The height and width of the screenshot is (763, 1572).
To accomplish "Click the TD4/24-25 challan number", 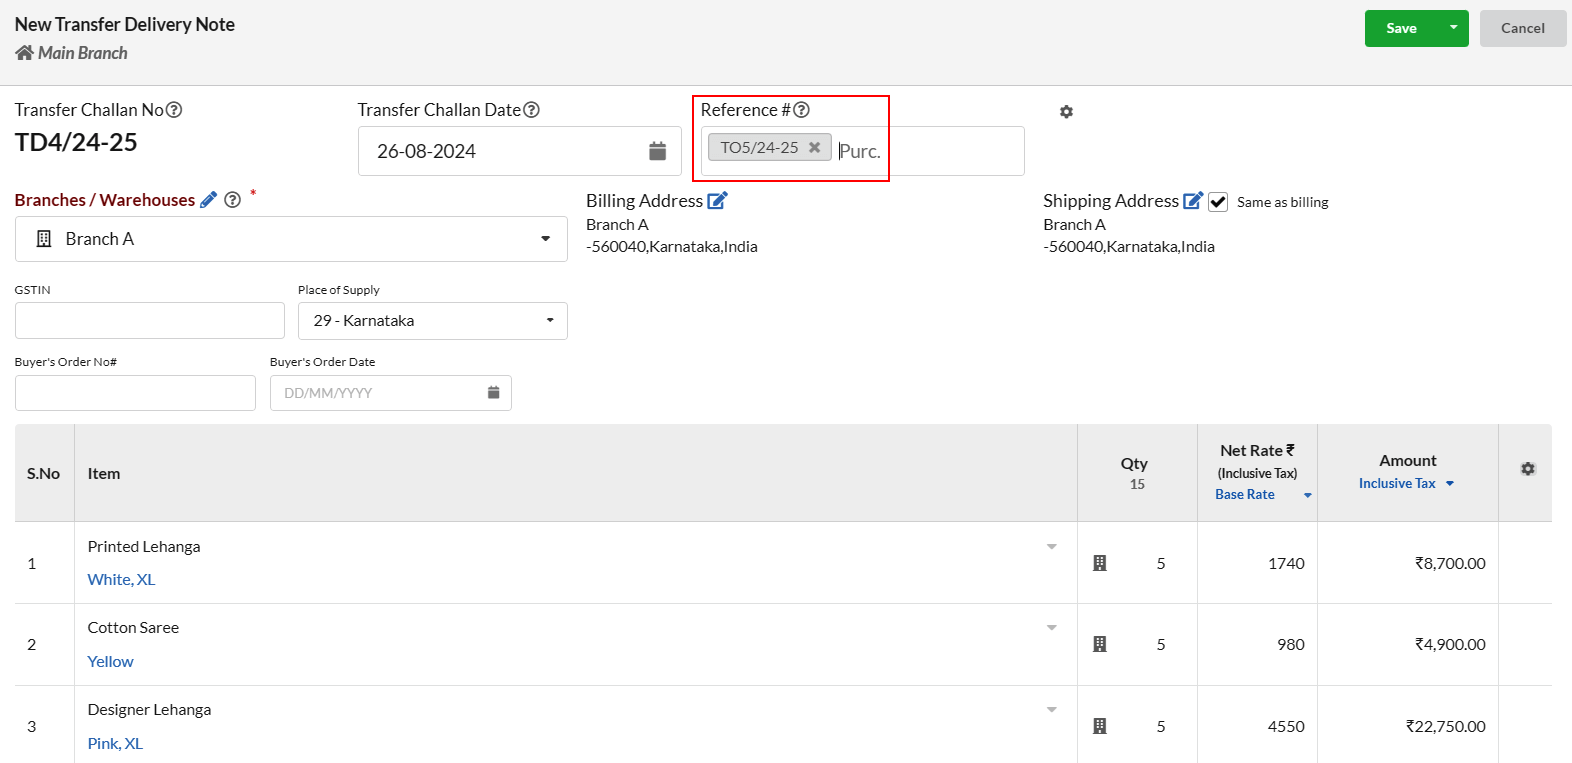I will tap(76, 142).
